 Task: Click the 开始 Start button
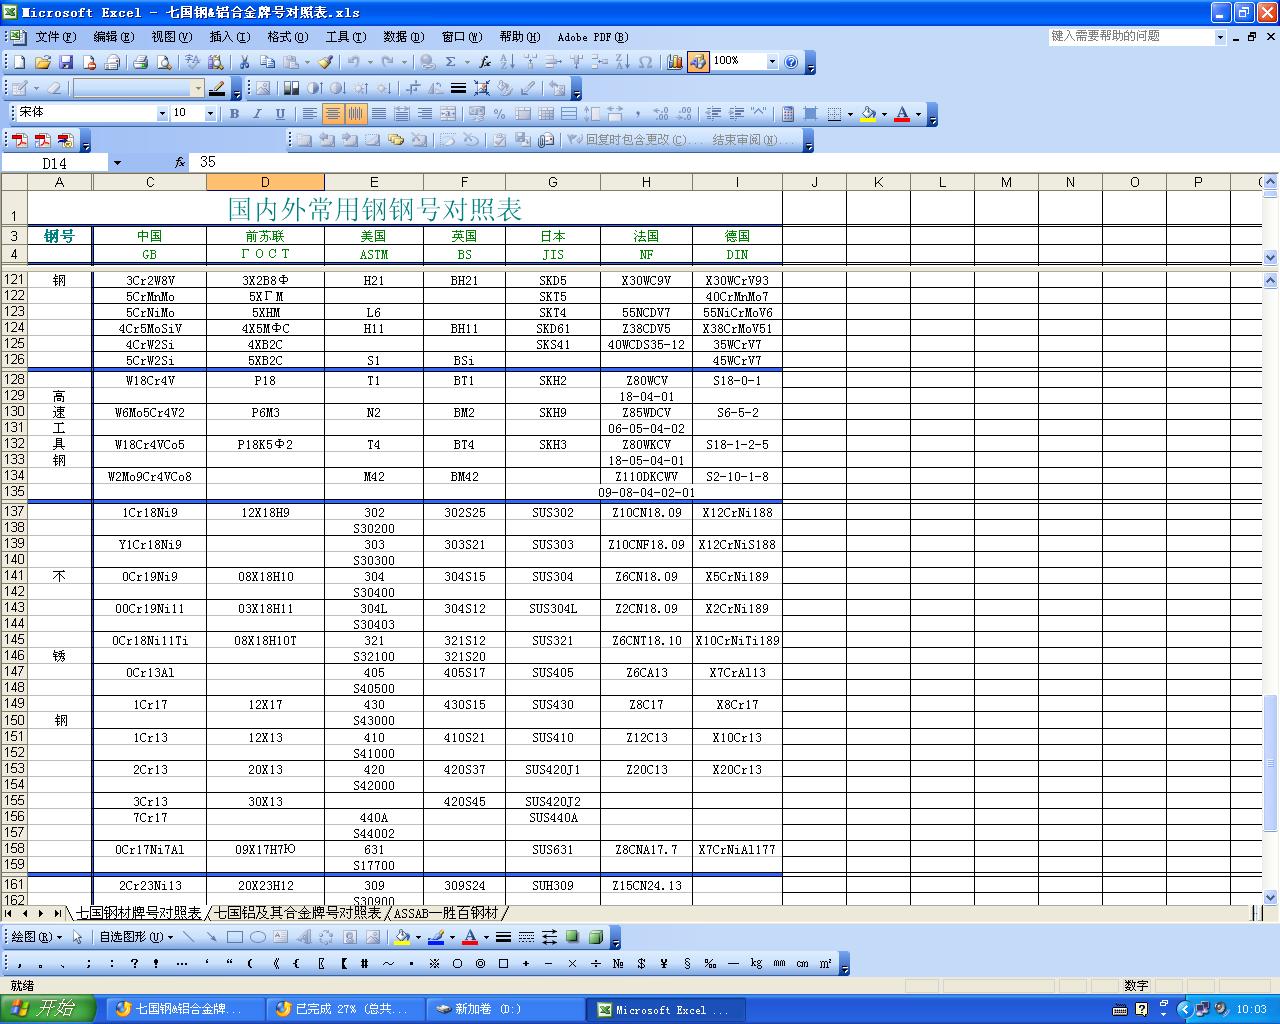[48, 1009]
